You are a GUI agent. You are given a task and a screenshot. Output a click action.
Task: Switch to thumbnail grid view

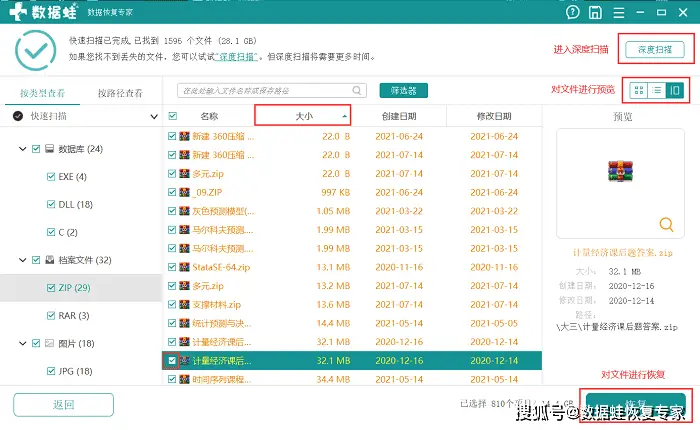639,90
